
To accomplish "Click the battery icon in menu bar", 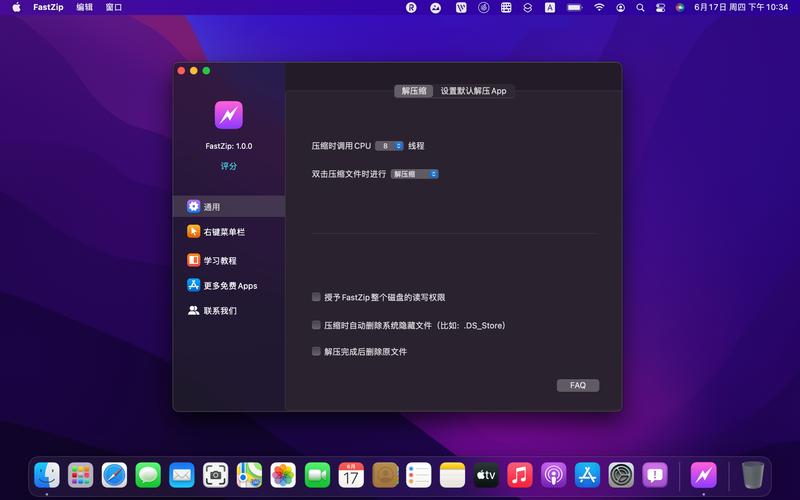I will point(574,8).
